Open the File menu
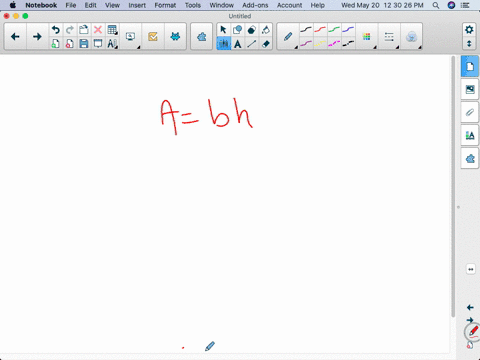Viewport: 480px width, 360px height. [71, 5]
